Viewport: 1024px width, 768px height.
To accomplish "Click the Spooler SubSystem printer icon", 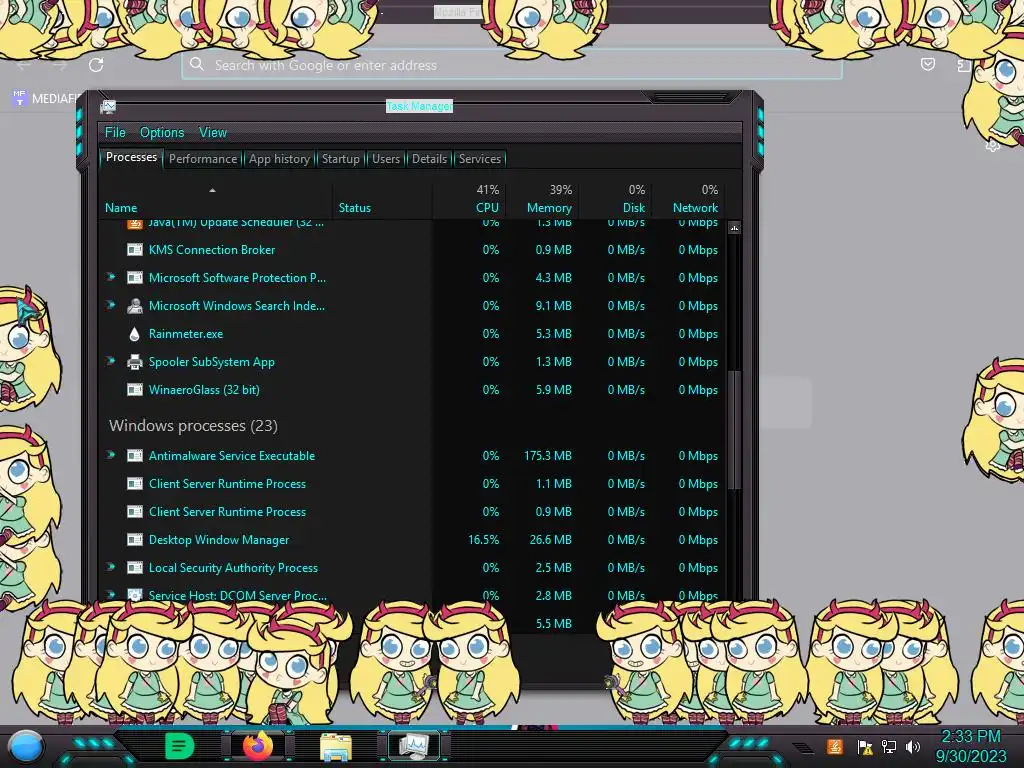I will click(x=135, y=362).
